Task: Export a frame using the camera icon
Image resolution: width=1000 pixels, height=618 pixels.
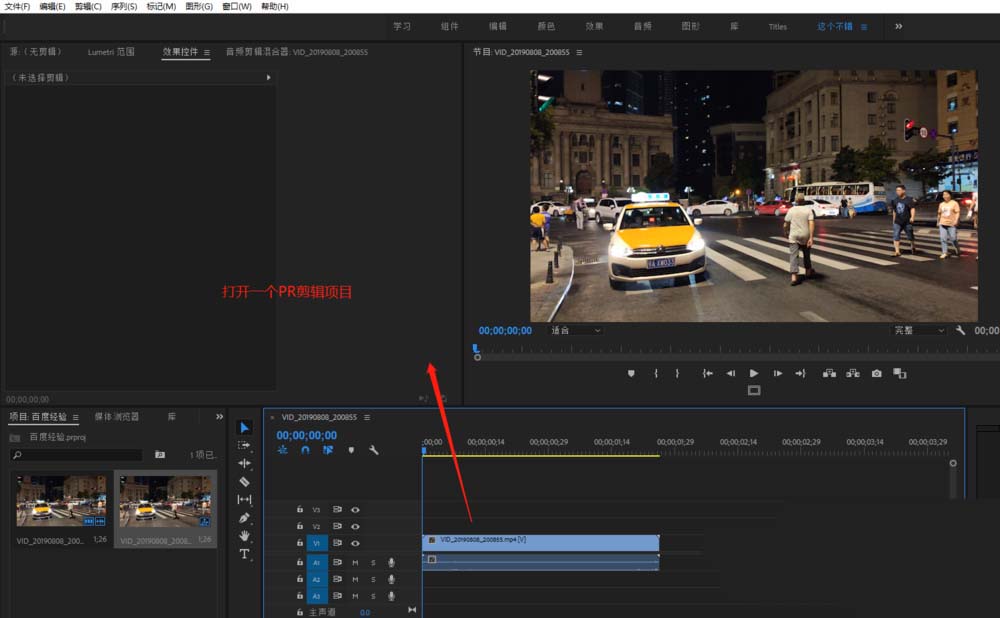Action: point(875,372)
